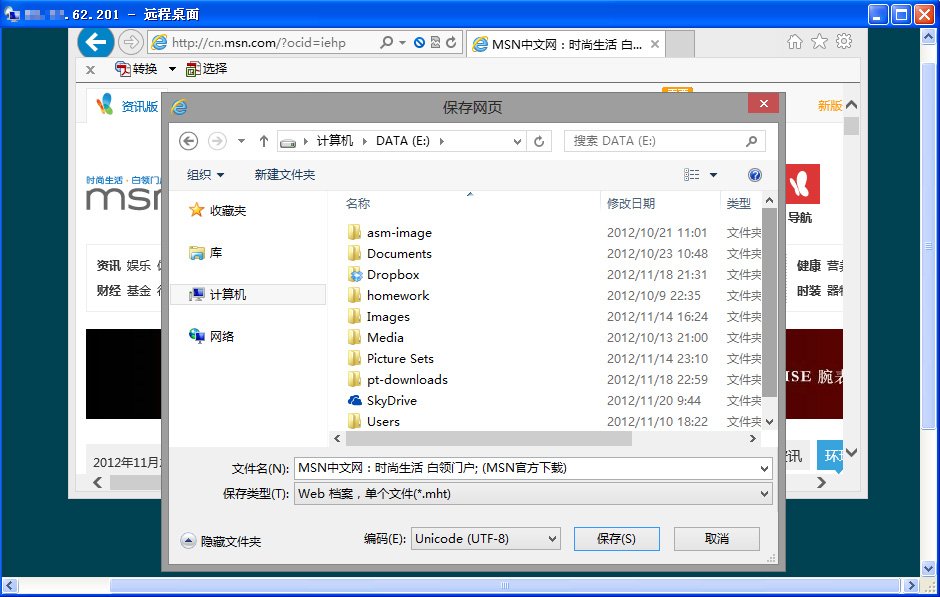
Task: Go up one folder level
Action: [x=264, y=141]
